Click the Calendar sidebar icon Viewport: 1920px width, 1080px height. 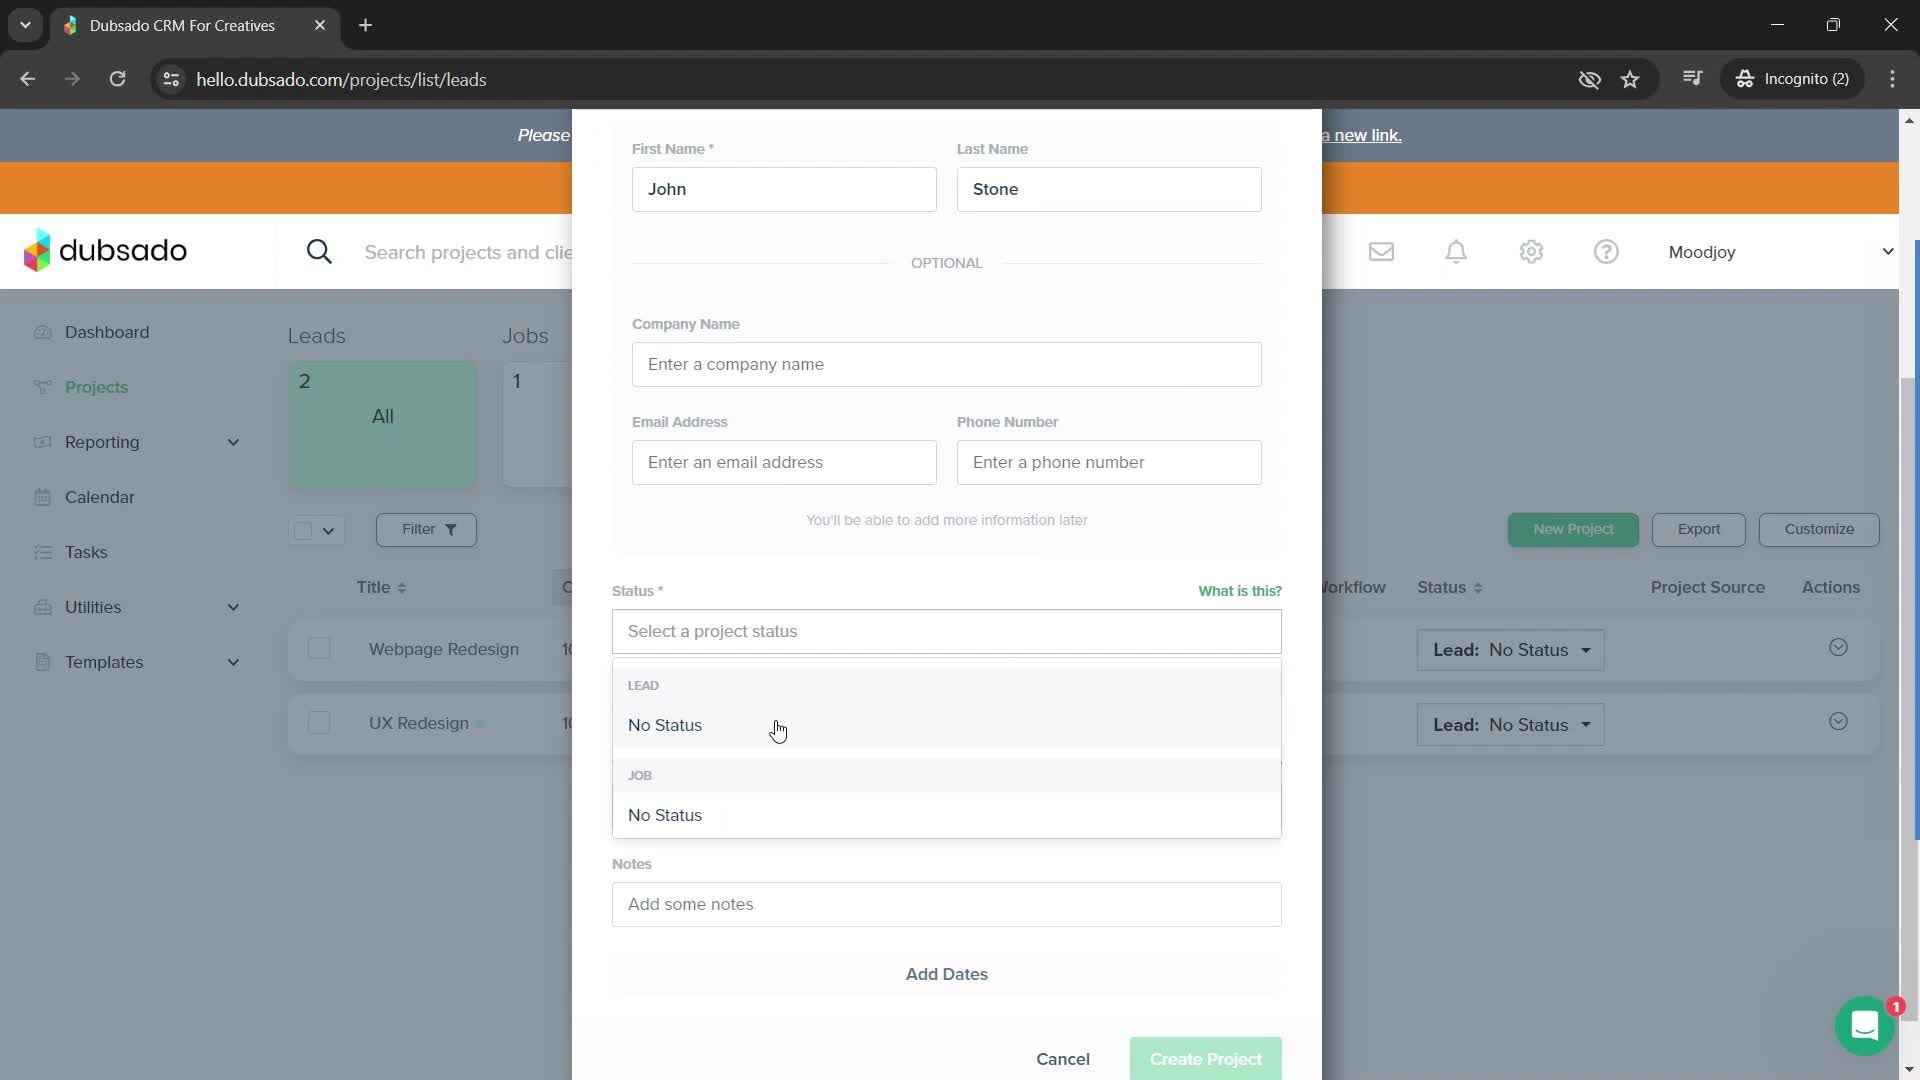[42, 497]
